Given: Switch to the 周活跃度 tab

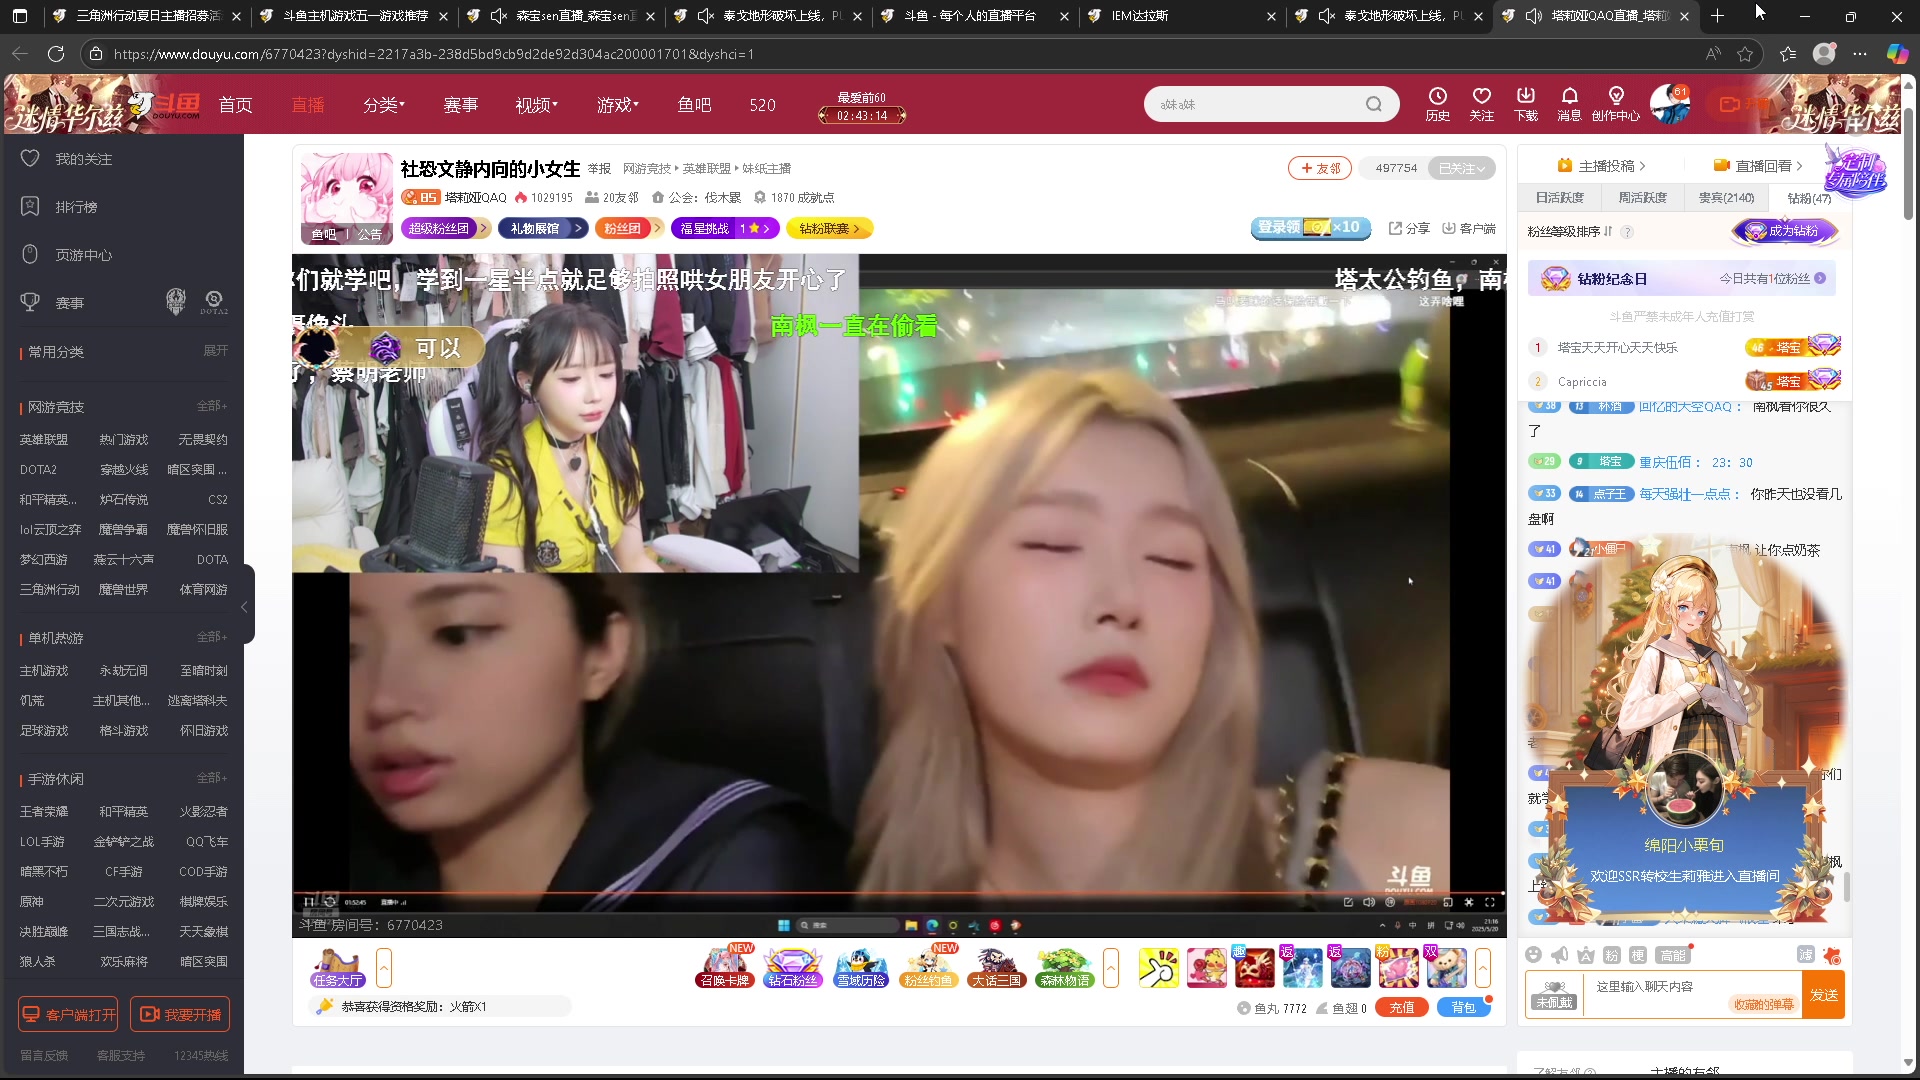Looking at the screenshot, I should pos(1642,198).
